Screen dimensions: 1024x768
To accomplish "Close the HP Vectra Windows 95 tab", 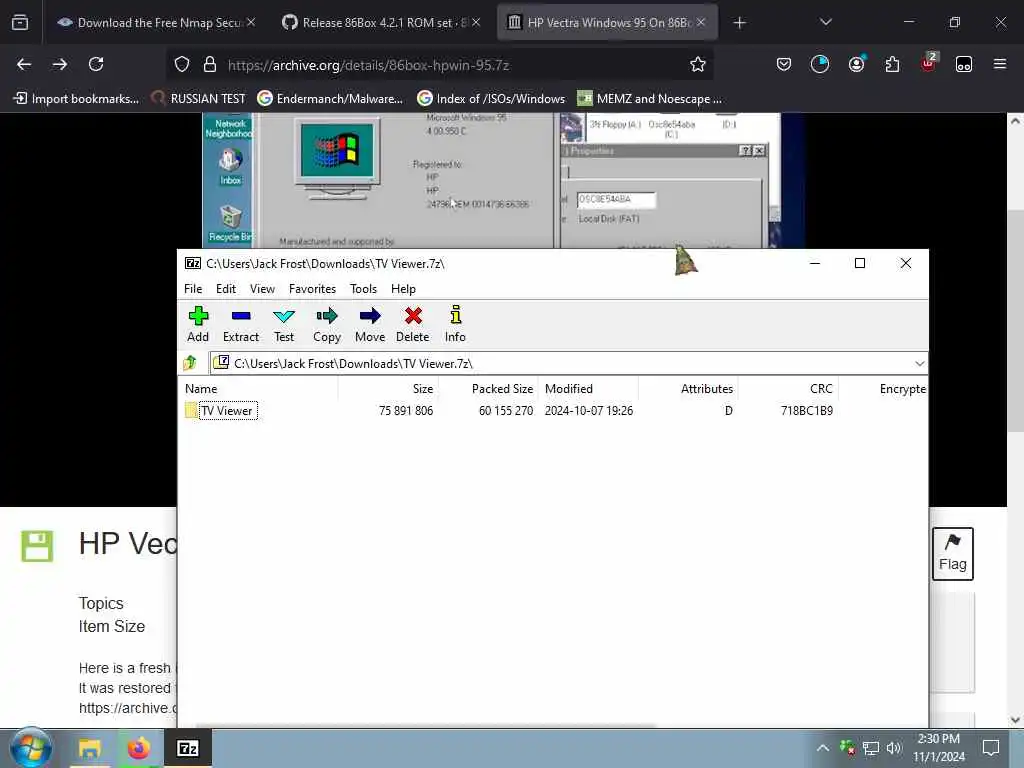I will click(701, 22).
